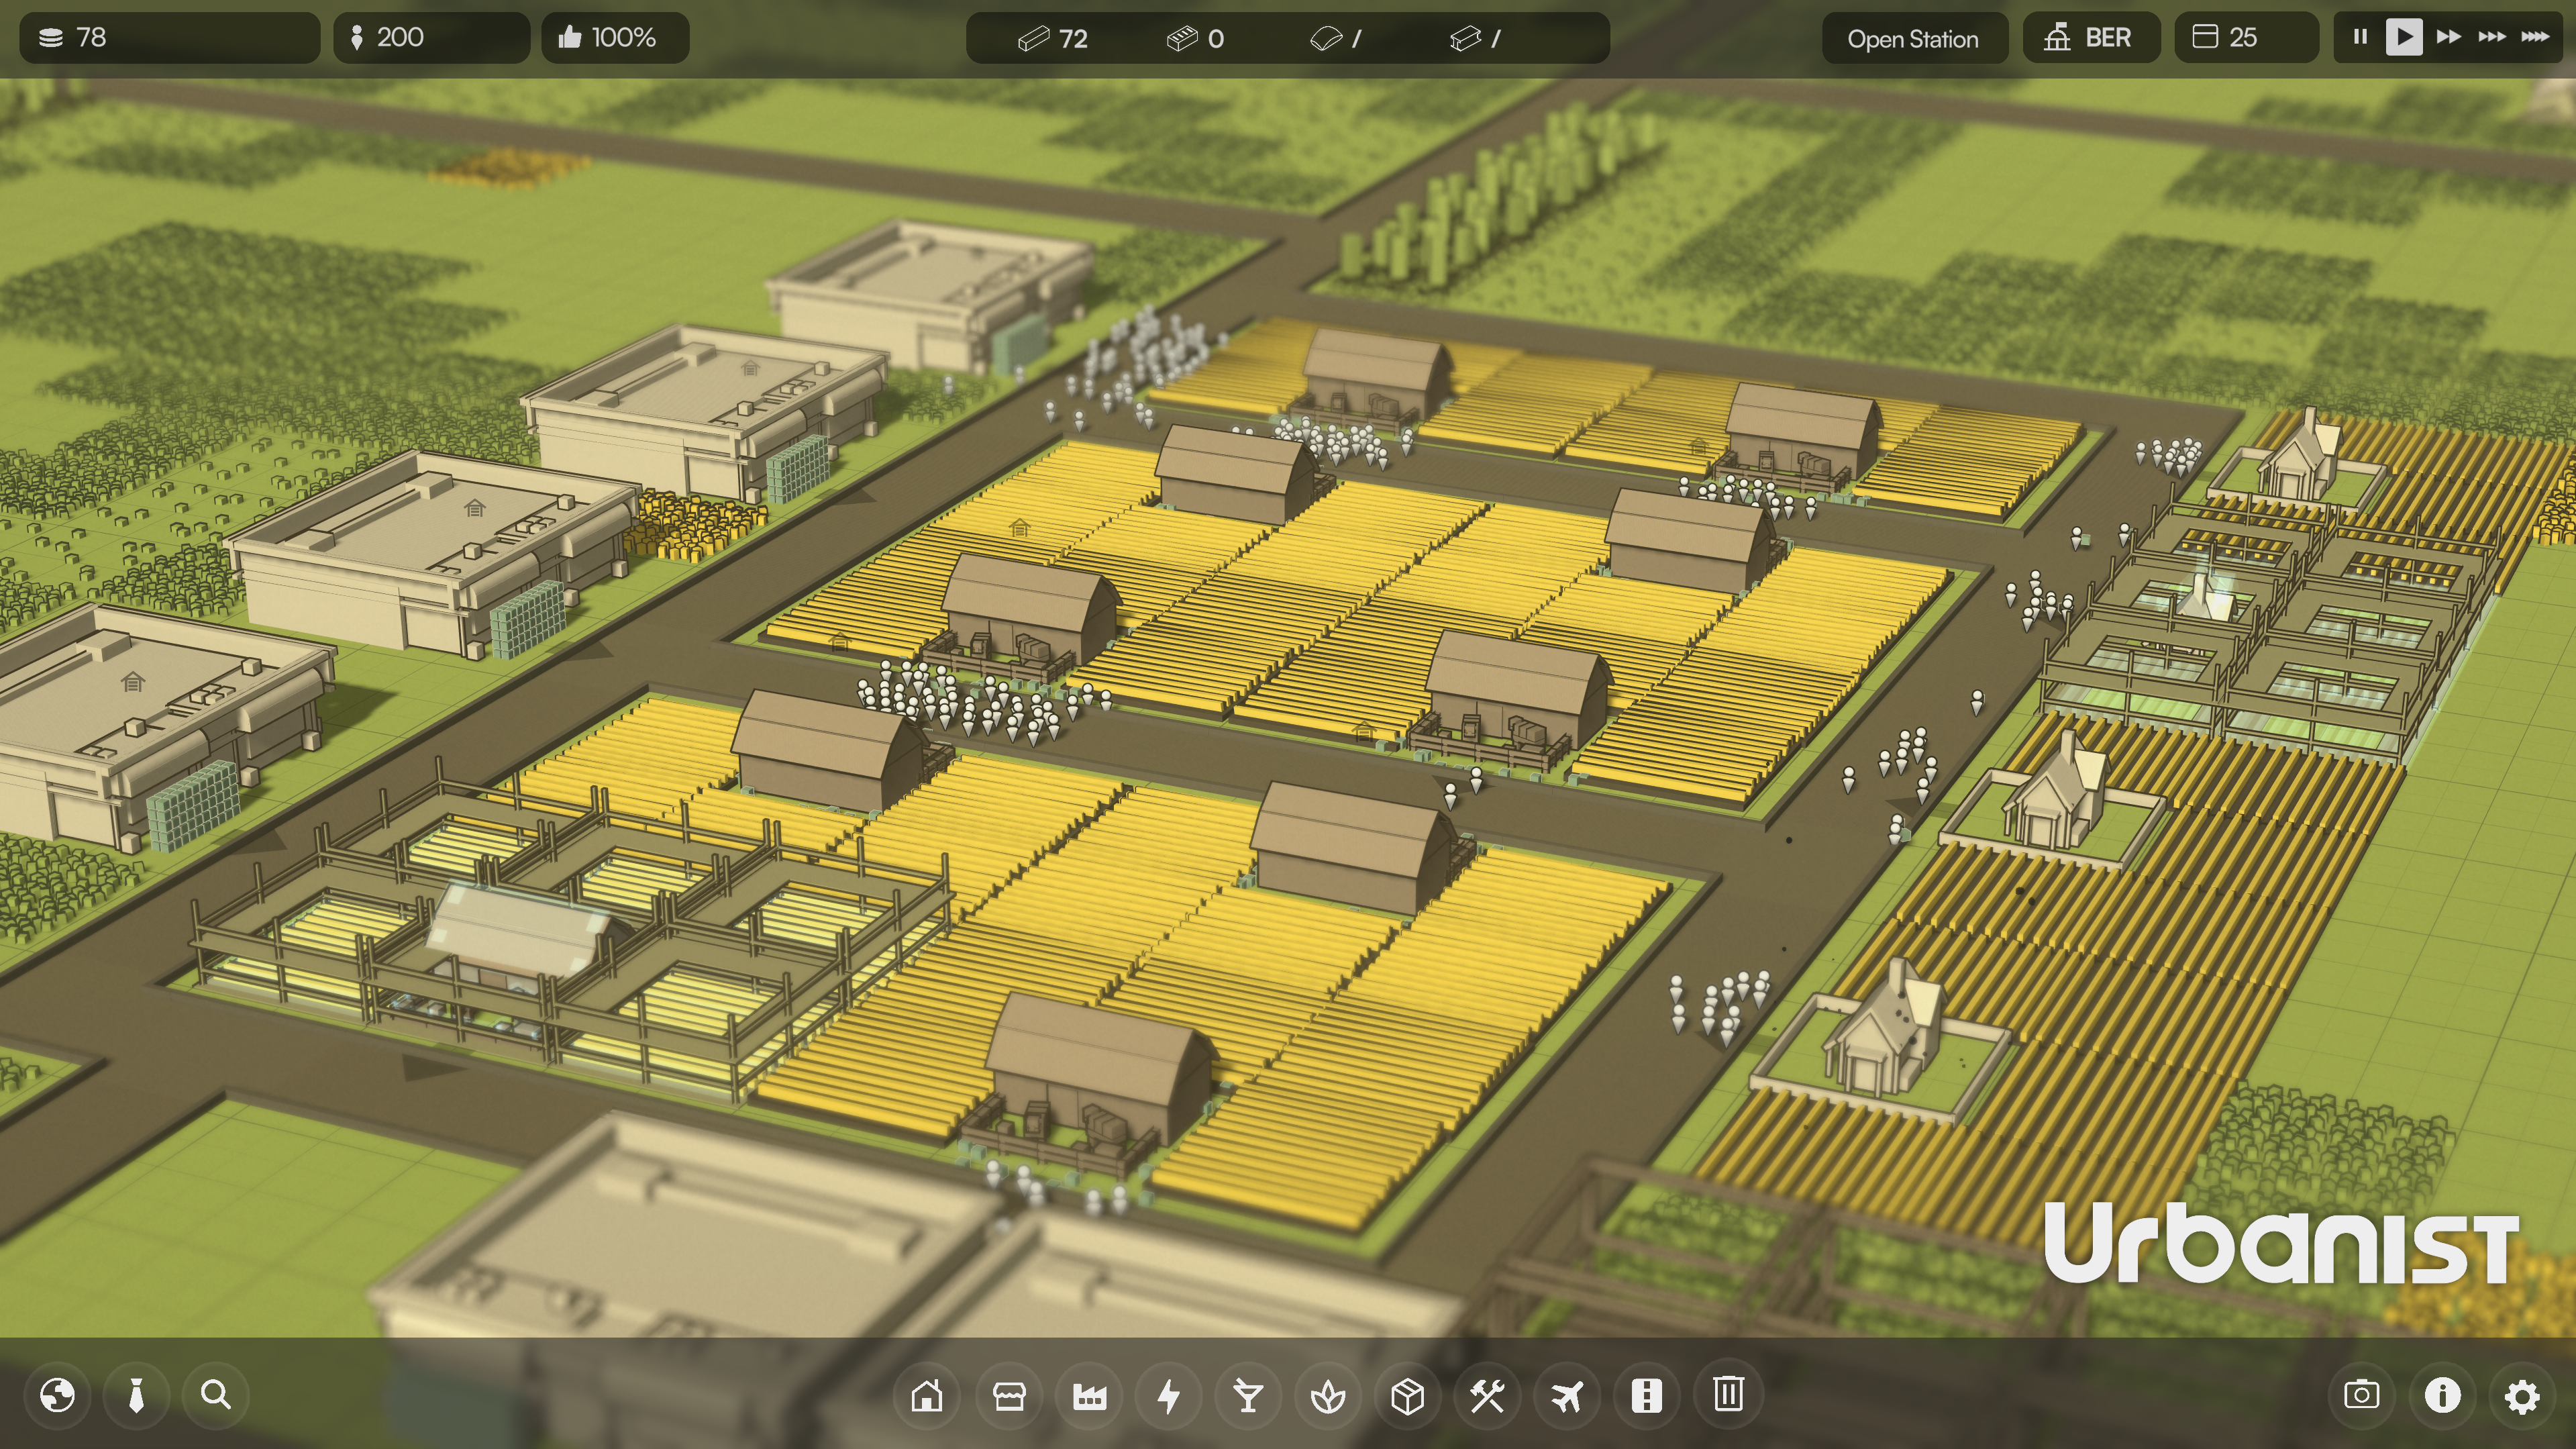
Task: Open the shop/commercial build menu
Action: [1008, 1395]
